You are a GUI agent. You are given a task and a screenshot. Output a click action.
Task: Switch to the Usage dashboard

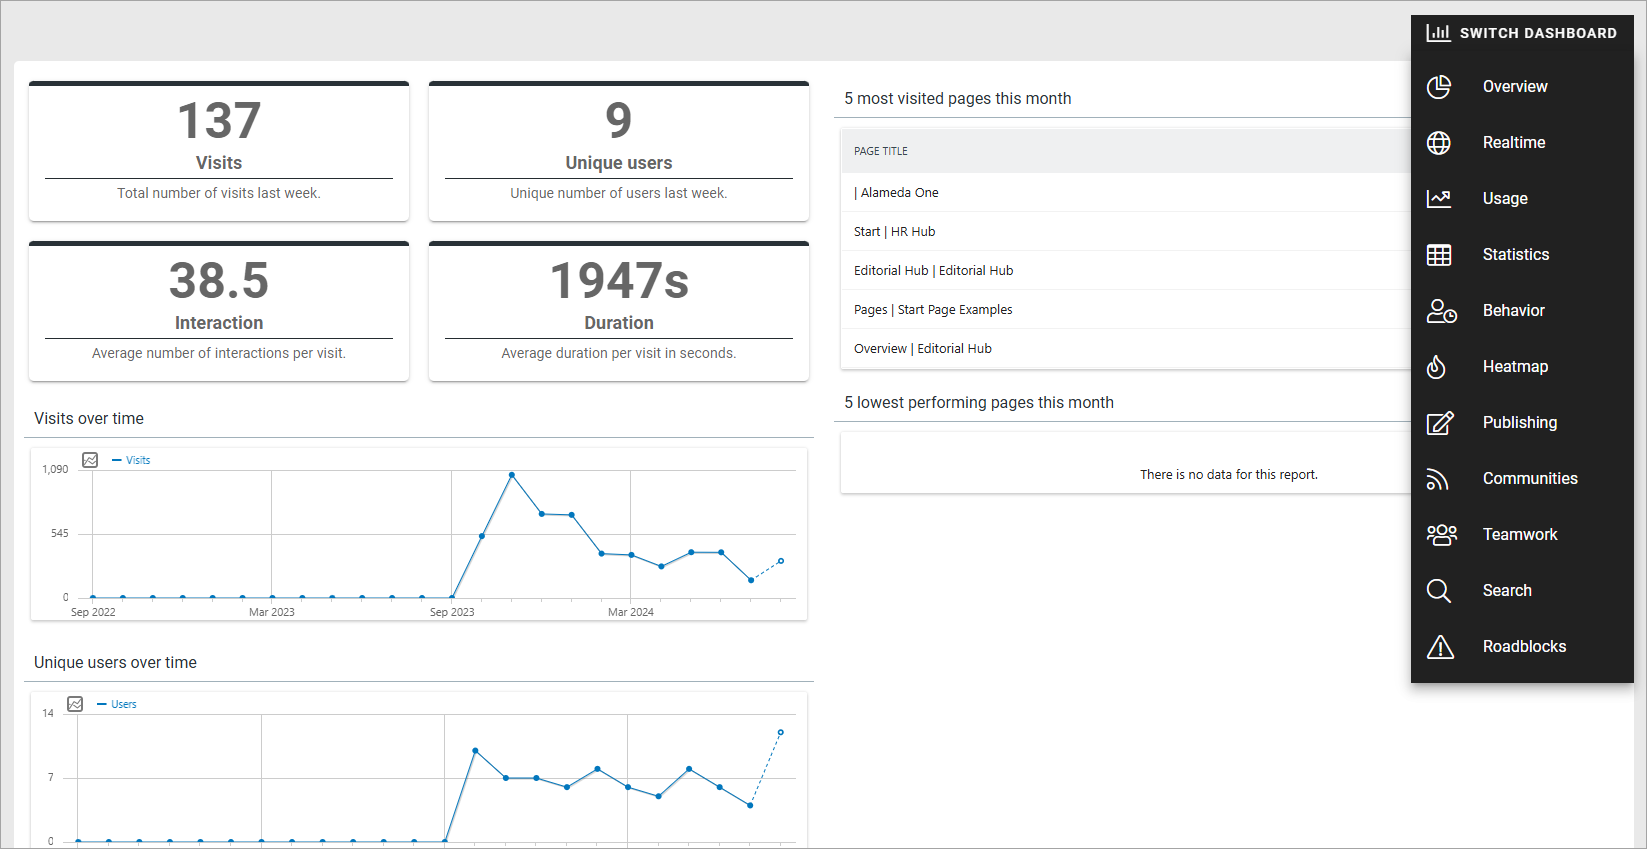click(1522, 199)
